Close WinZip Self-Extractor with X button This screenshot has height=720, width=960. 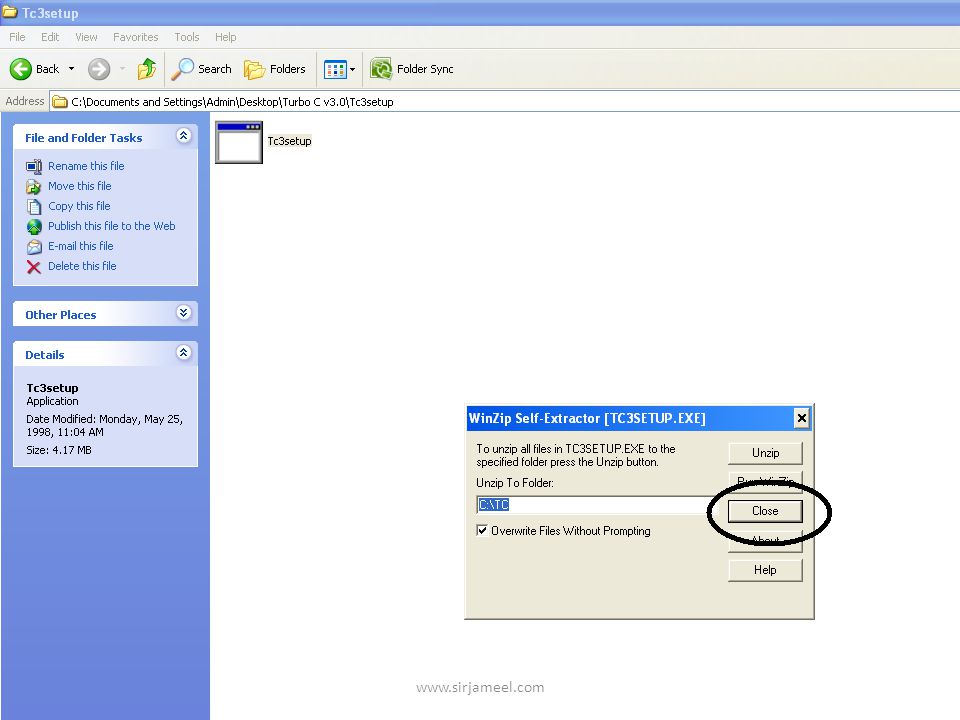(x=801, y=418)
